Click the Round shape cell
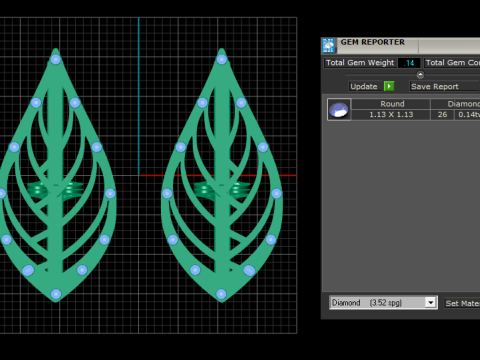This screenshot has width=480, height=360. pos(391,104)
